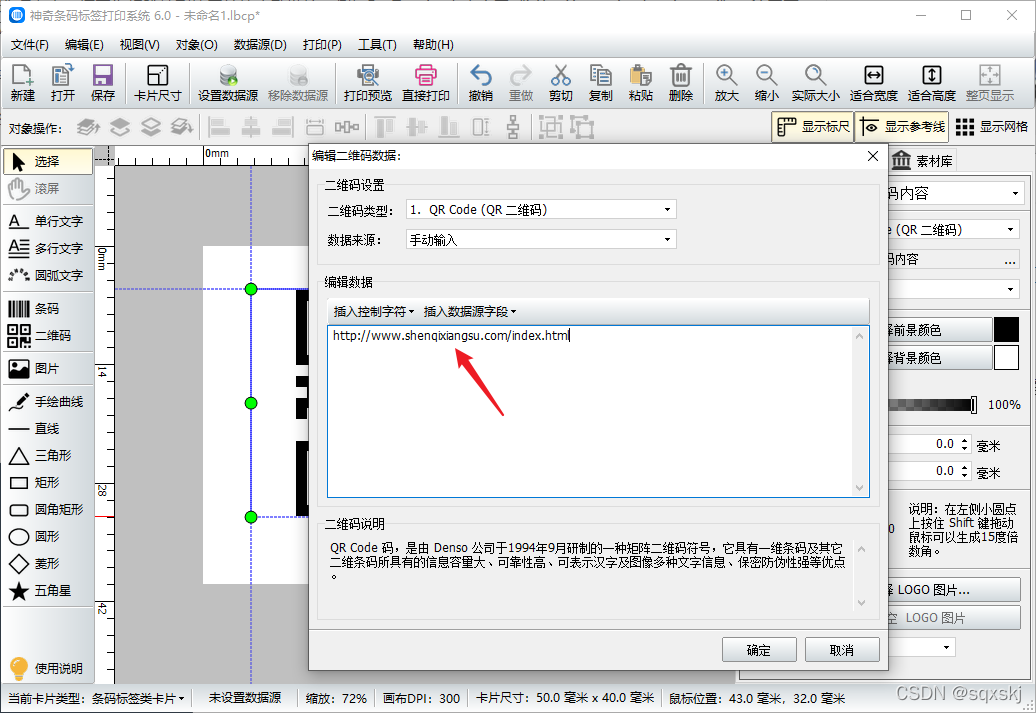Click the 100% opacity slider handle

coord(973,404)
